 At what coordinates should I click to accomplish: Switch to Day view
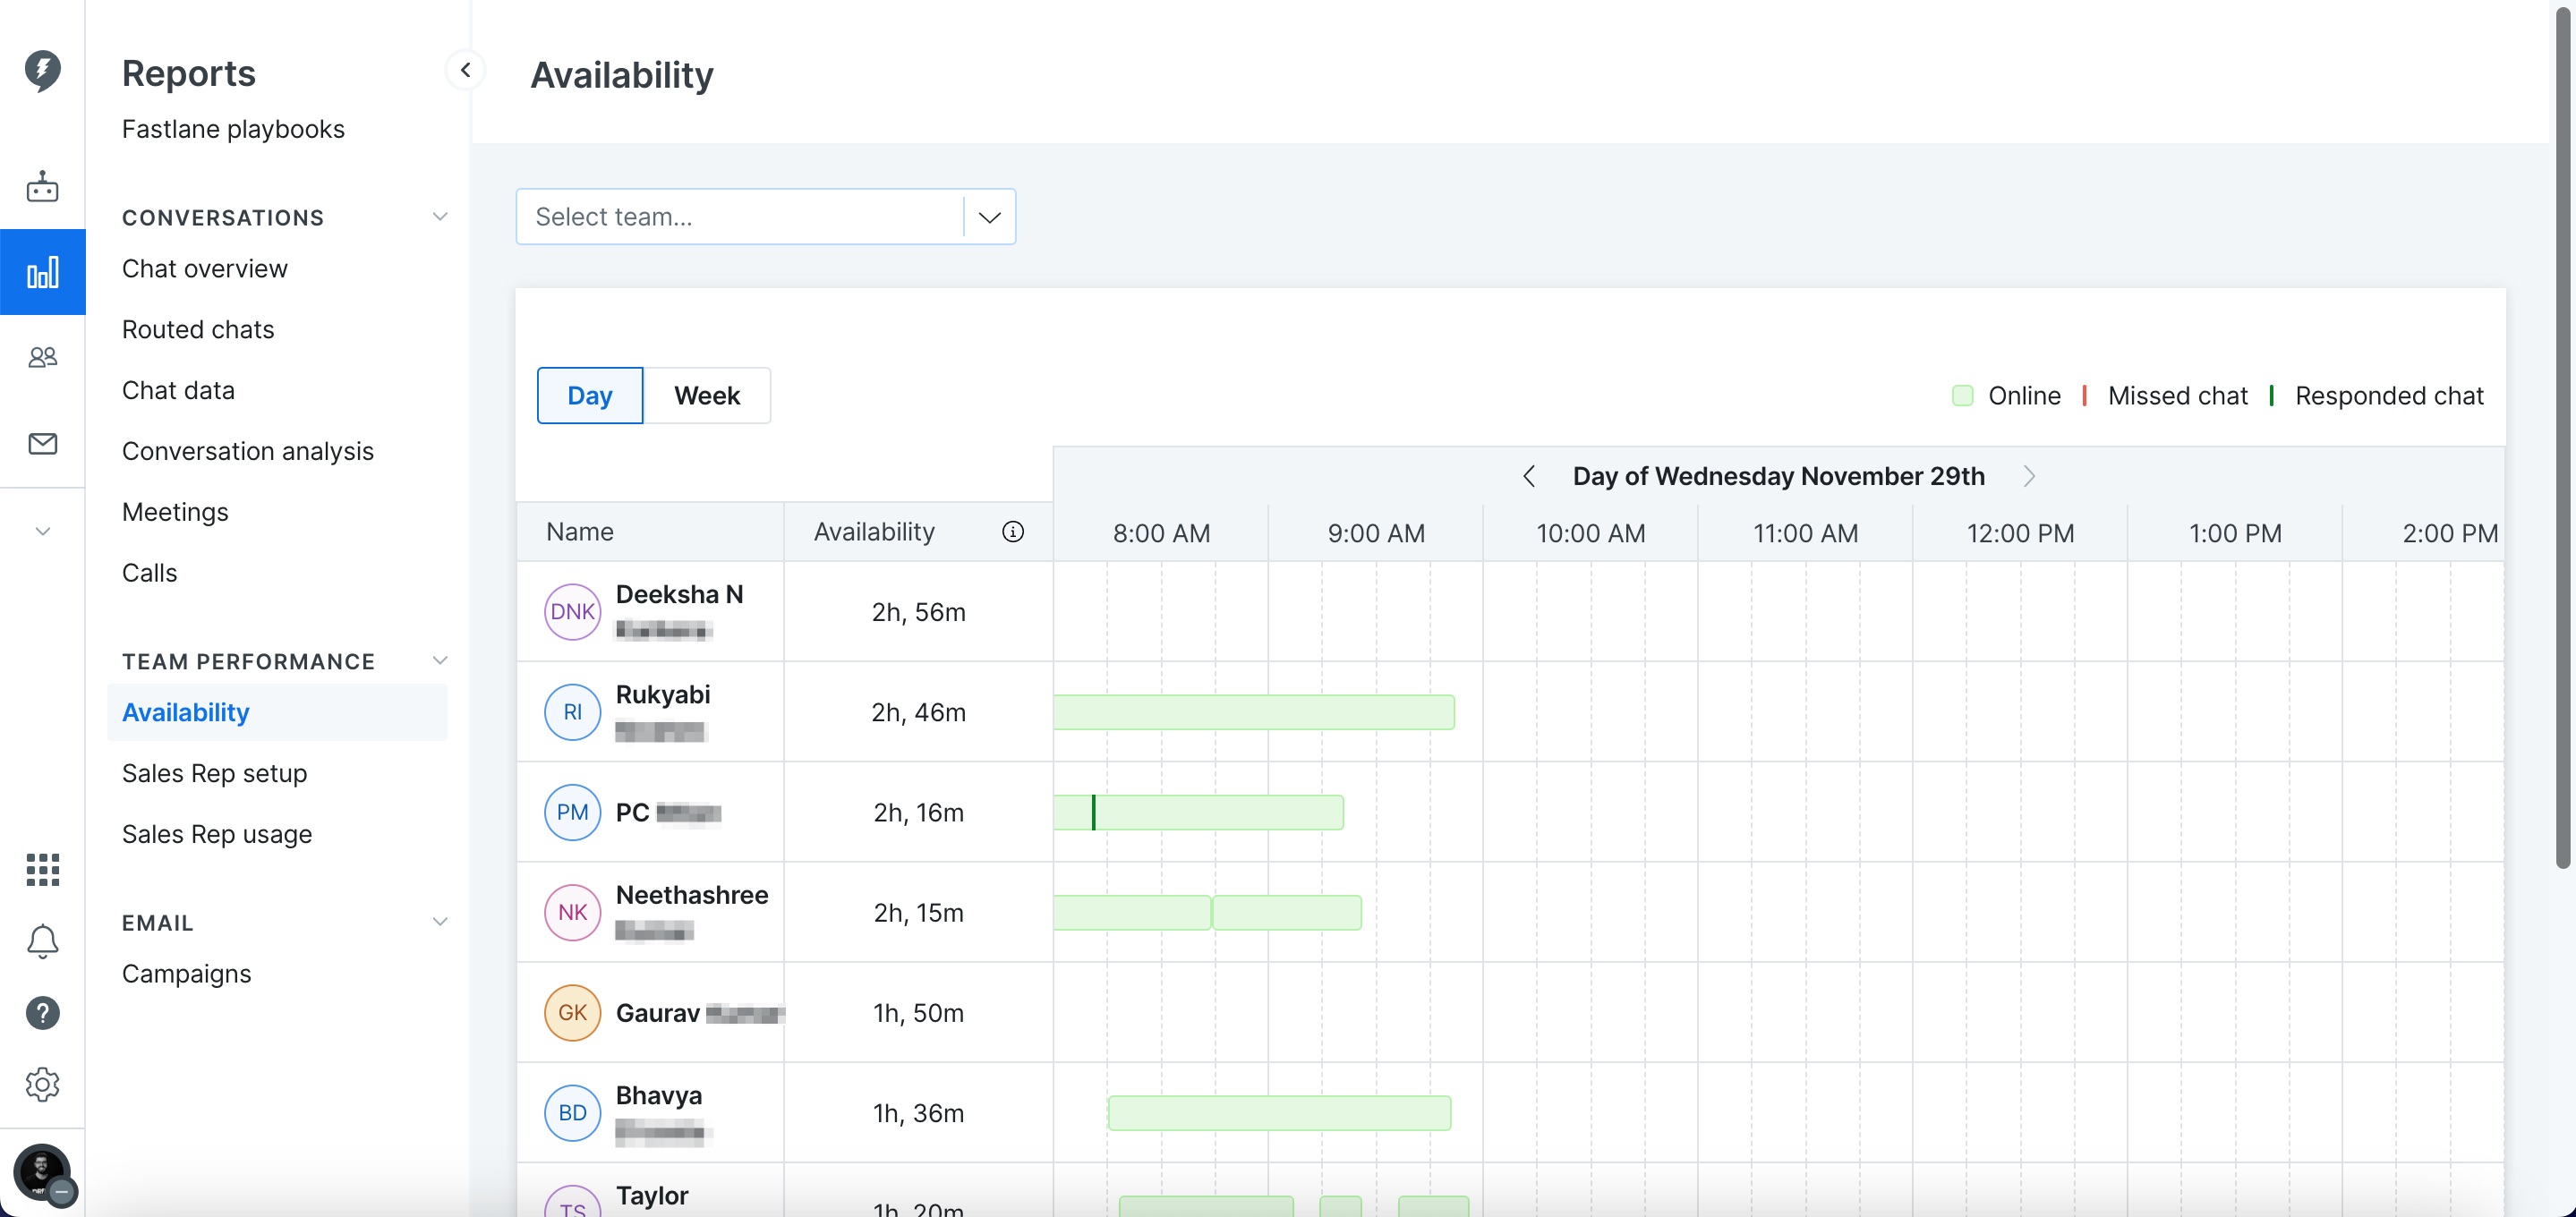(590, 396)
